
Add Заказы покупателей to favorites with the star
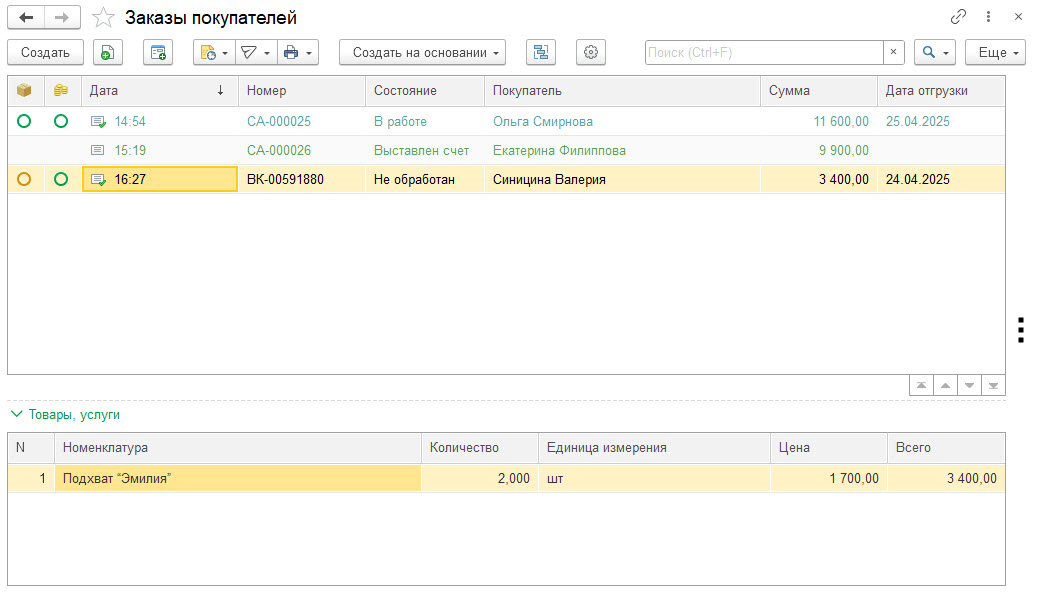tap(103, 18)
